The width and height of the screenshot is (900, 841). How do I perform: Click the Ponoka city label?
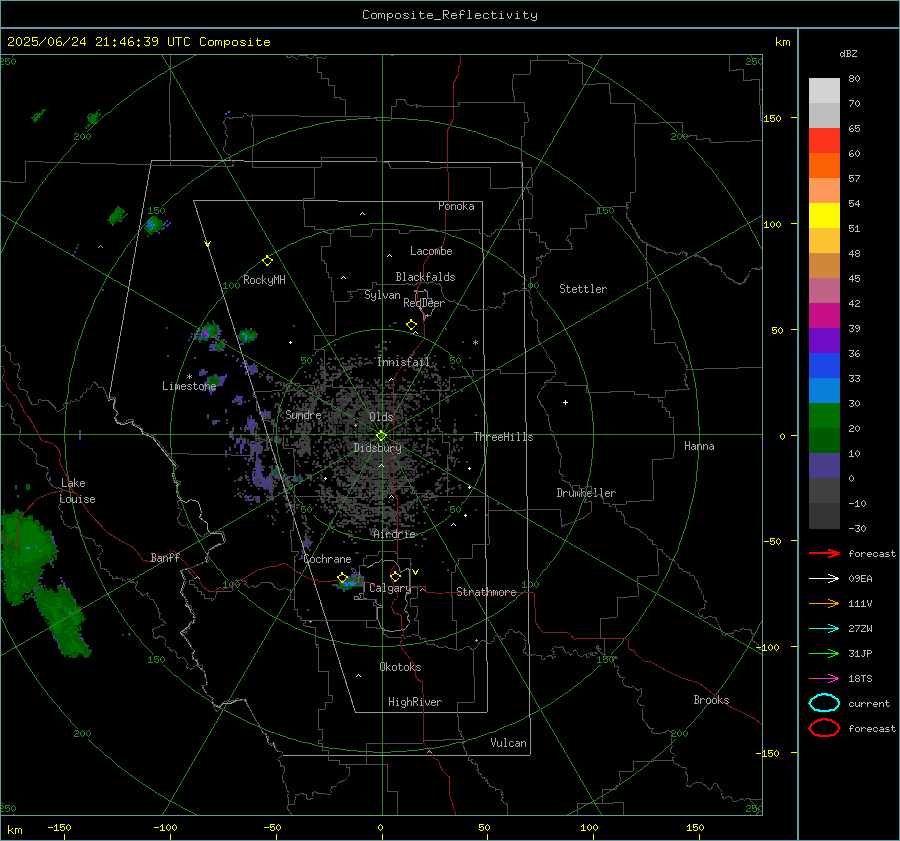coord(456,206)
